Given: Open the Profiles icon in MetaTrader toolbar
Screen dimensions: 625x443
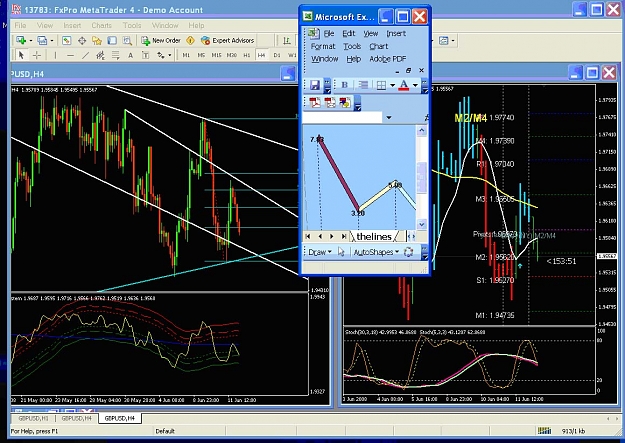Looking at the screenshot, I should (42, 40).
